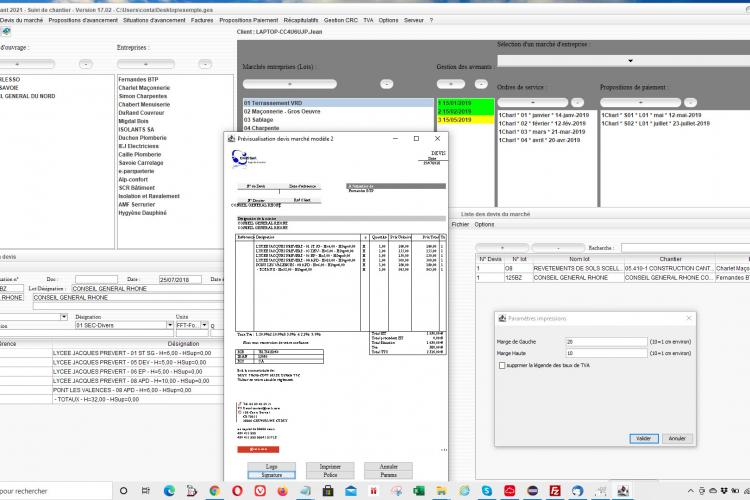This screenshot has height=500, width=750.
Task: Select green avenant 1 15/01/2019
Action: point(465,103)
